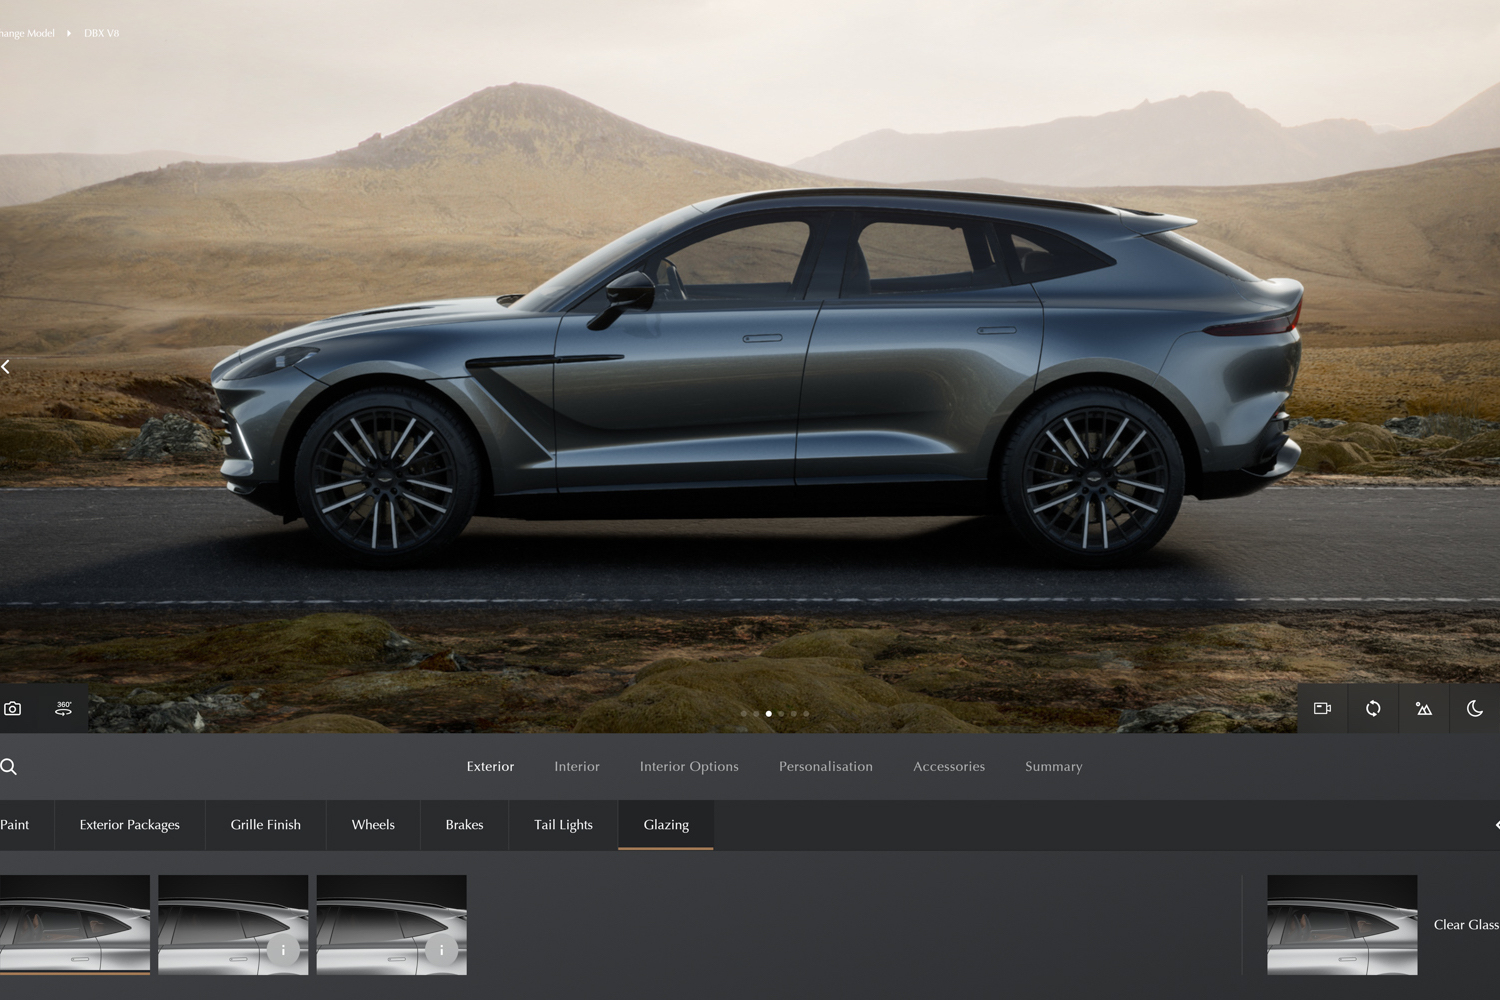Click the Change Model breadcrumb link
1500x1000 pixels.
tap(27, 33)
